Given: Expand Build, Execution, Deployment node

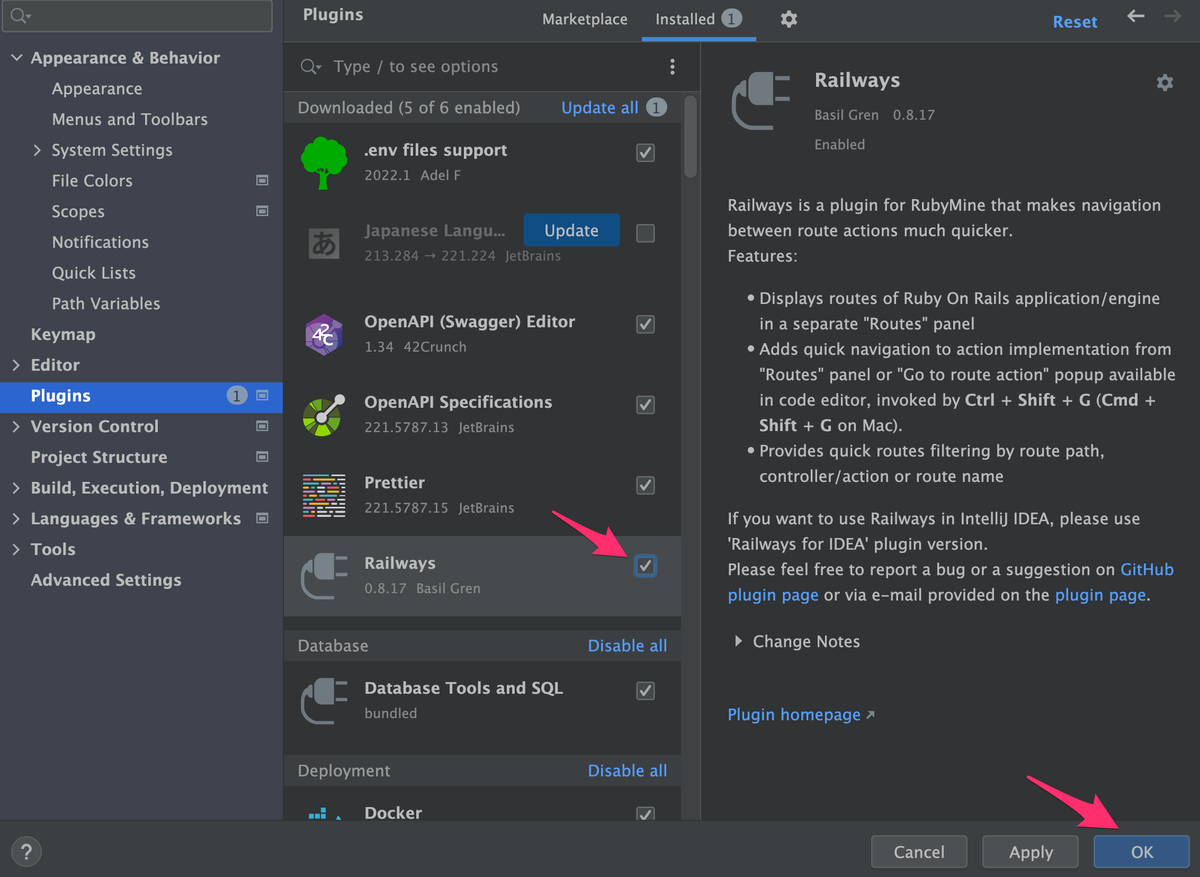Looking at the screenshot, I should click(x=16, y=488).
